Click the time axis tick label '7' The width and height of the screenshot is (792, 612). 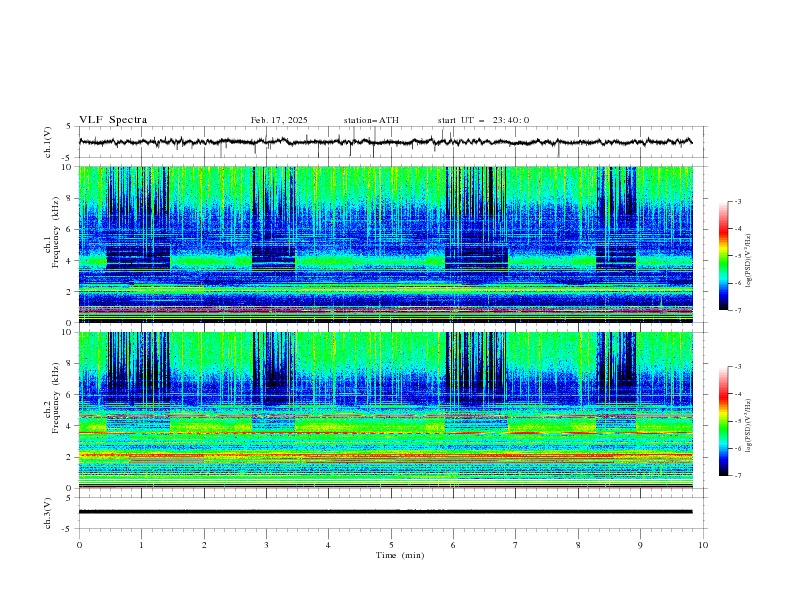tap(516, 545)
